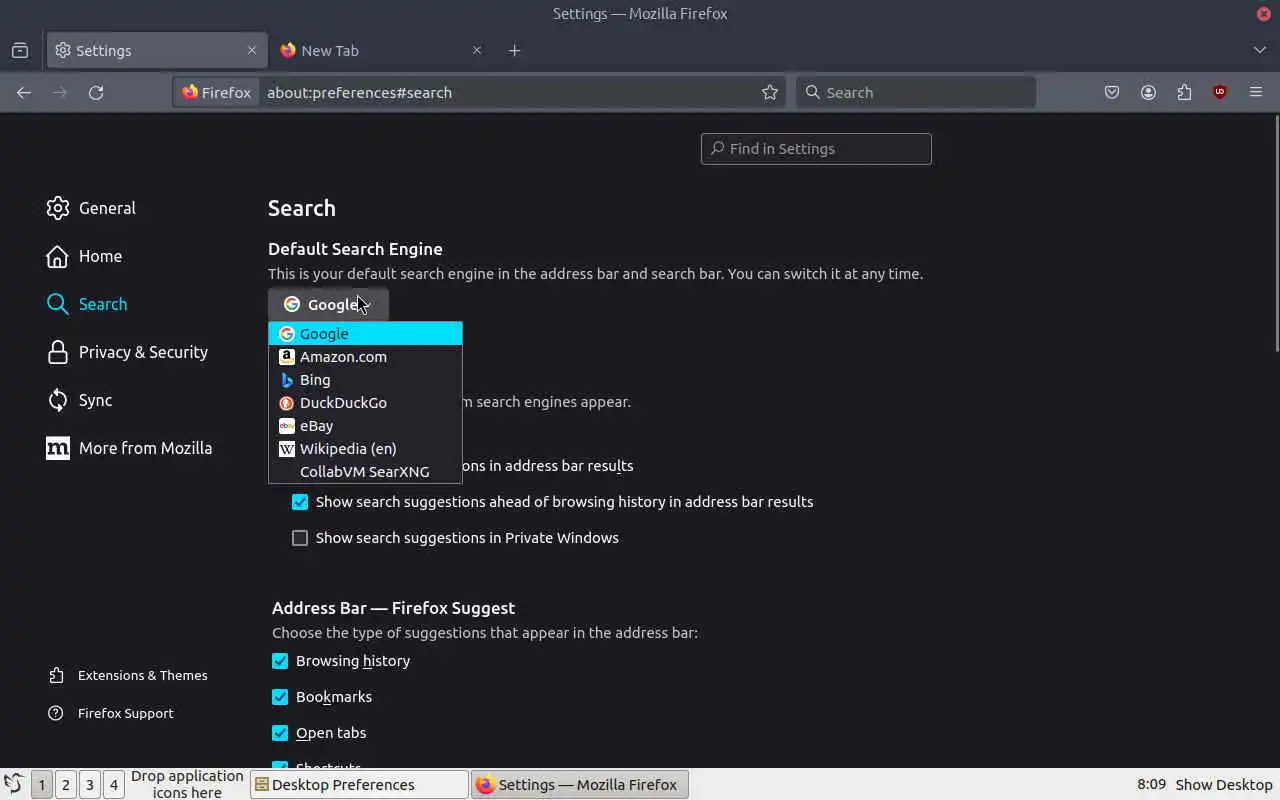Choose Bing in the engine list
1280x800 pixels.
pos(365,380)
